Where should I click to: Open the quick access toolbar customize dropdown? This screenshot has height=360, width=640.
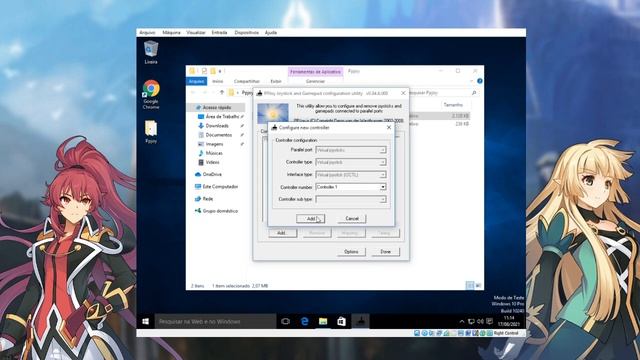coord(220,71)
